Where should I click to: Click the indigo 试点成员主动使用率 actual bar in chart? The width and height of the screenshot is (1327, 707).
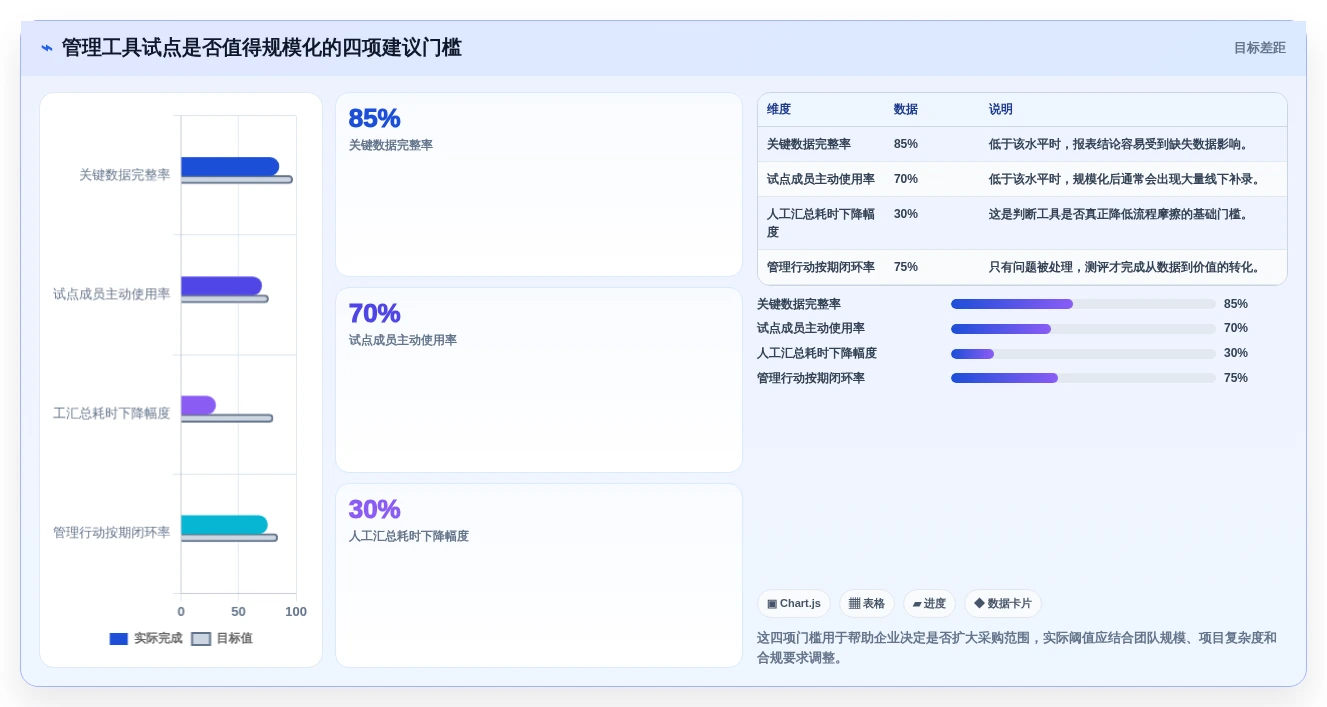click(221, 286)
